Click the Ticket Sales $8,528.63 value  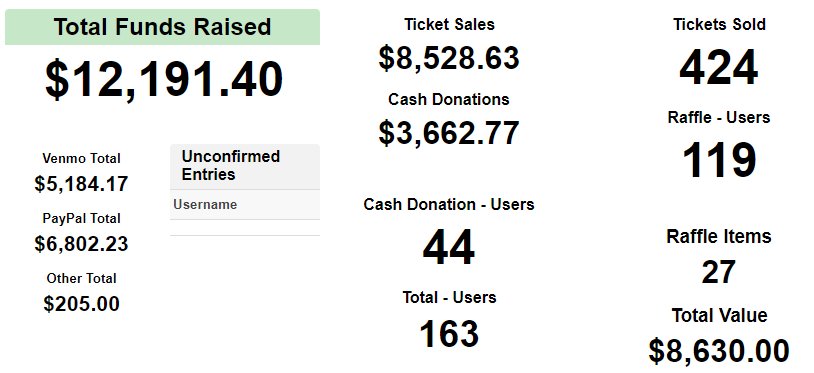coord(449,58)
